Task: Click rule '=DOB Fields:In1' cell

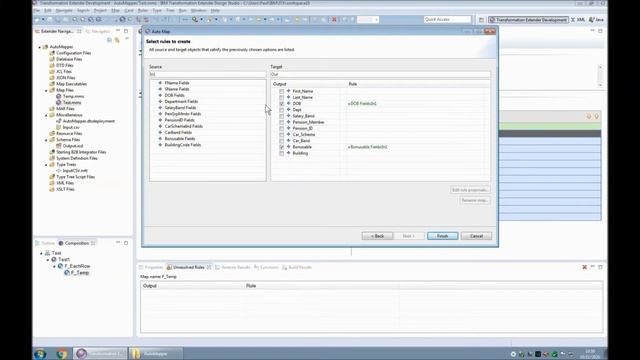Action: (x=362, y=104)
